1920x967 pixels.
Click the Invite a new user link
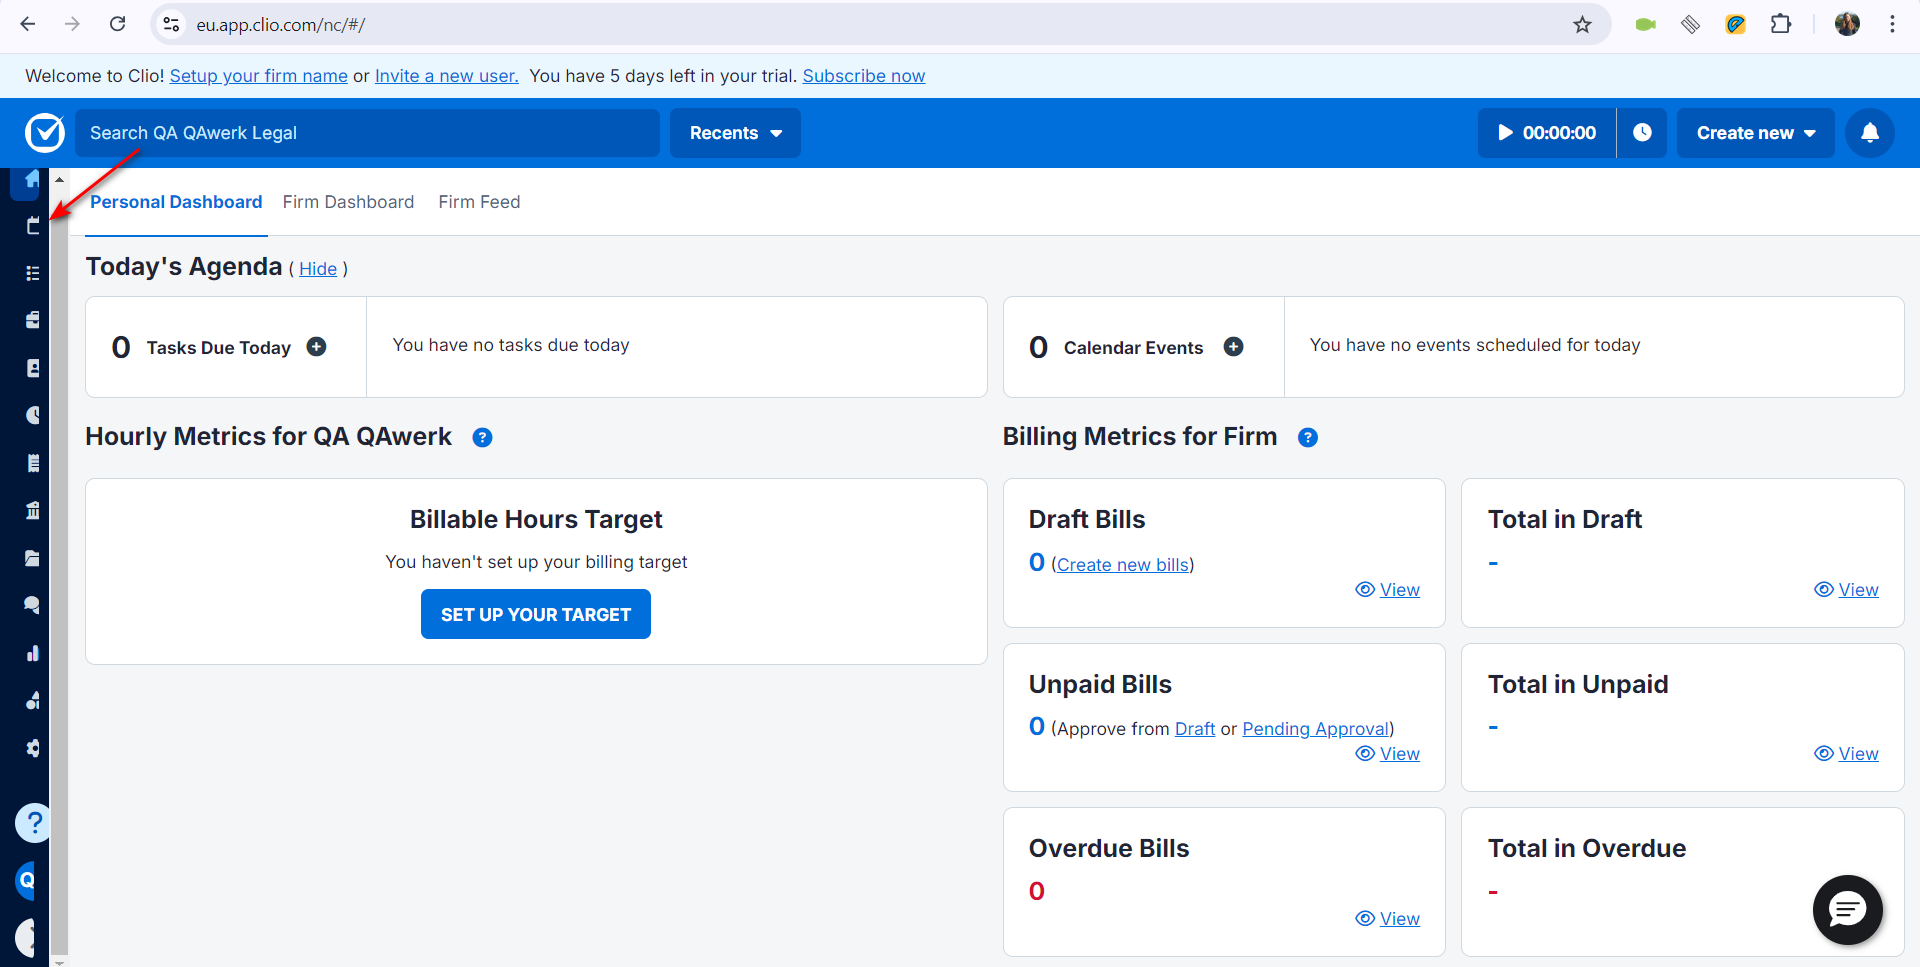point(447,76)
